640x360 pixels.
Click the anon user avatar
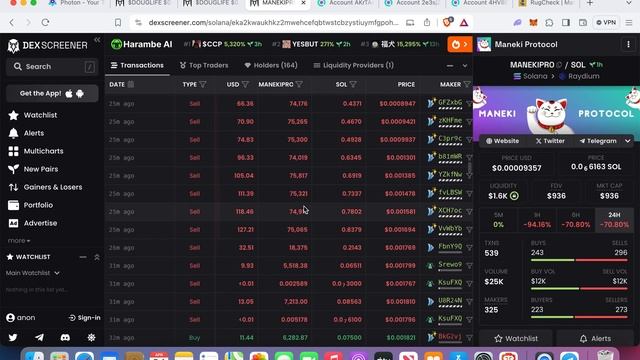pyautogui.click(x=11, y=318)
